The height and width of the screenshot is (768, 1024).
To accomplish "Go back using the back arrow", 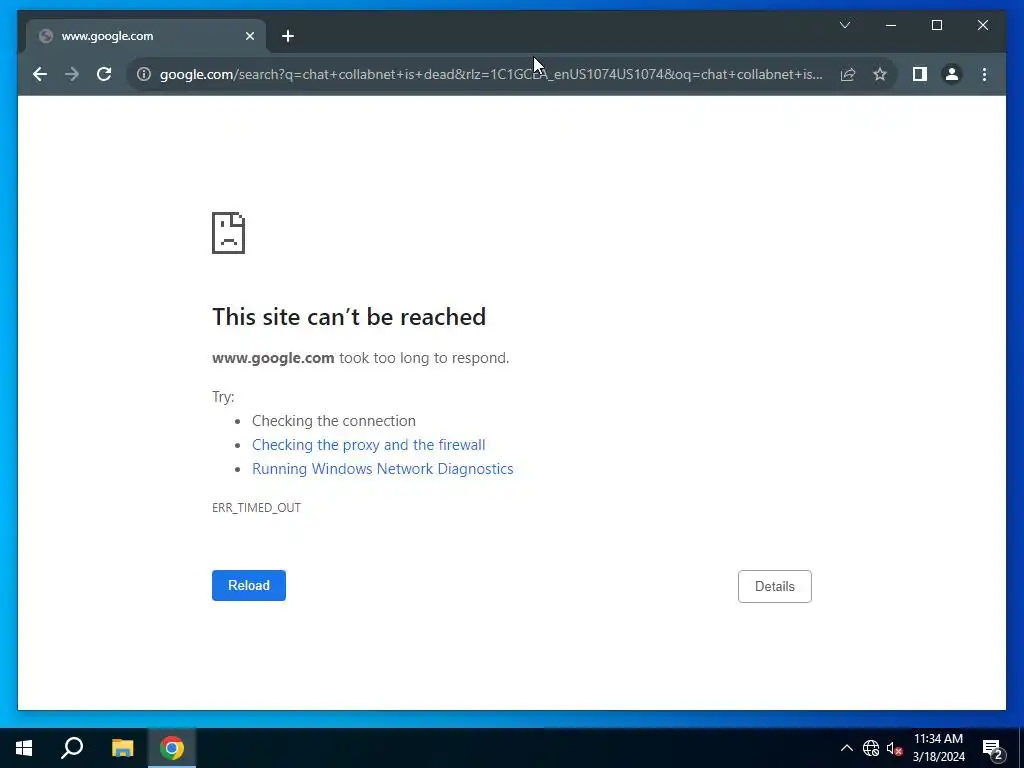I will click(x=40, y=74).
